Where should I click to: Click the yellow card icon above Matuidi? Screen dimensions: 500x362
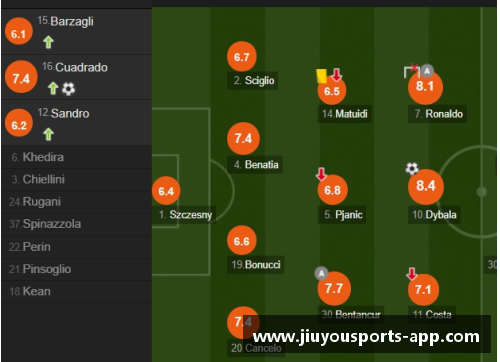(x=321, y=76)
